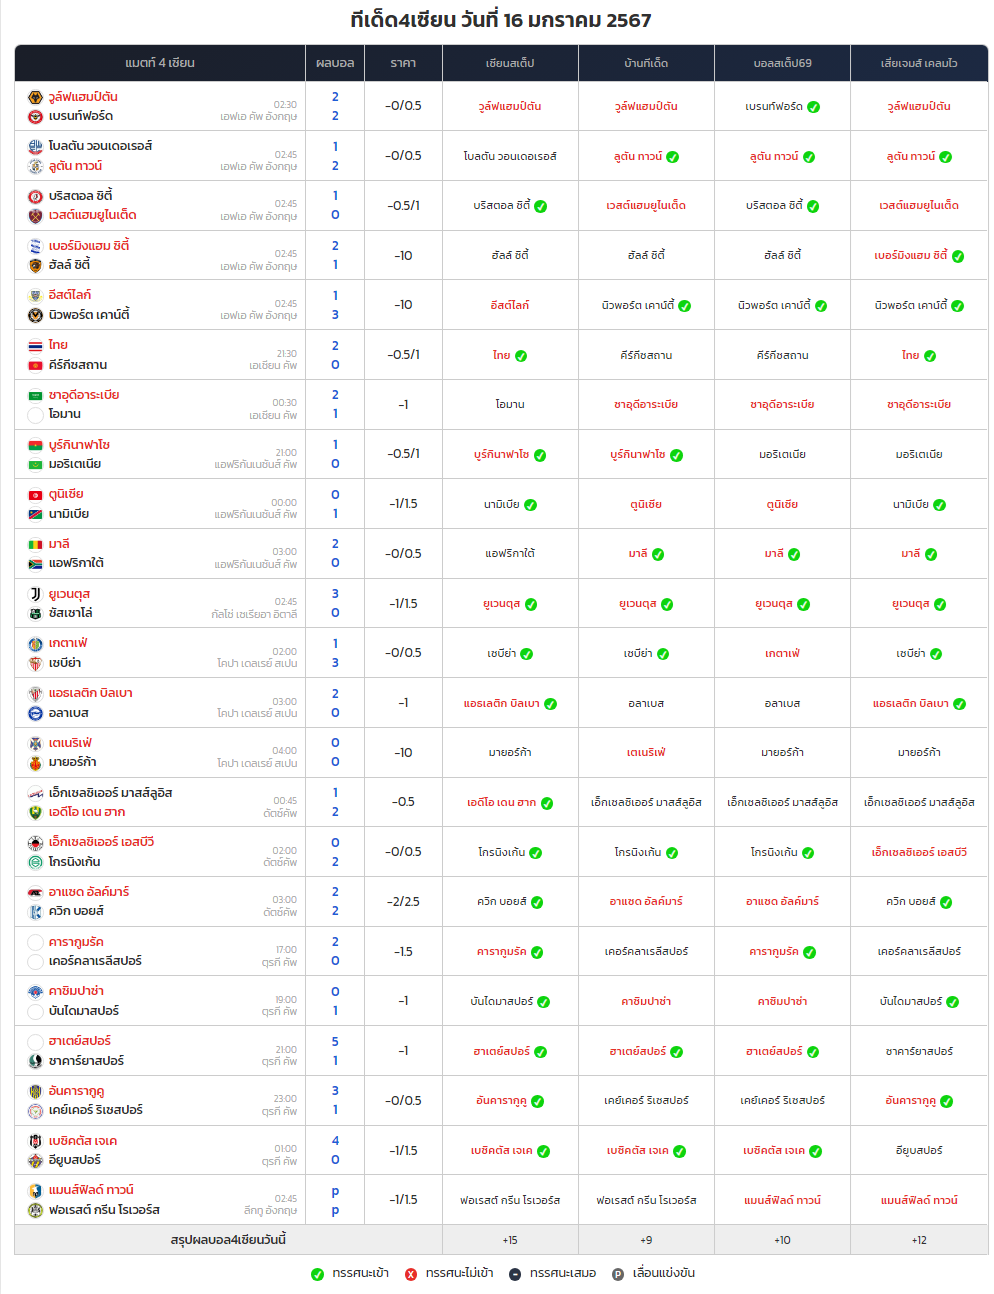Click the Tunisia flag icon

point(35,494)
